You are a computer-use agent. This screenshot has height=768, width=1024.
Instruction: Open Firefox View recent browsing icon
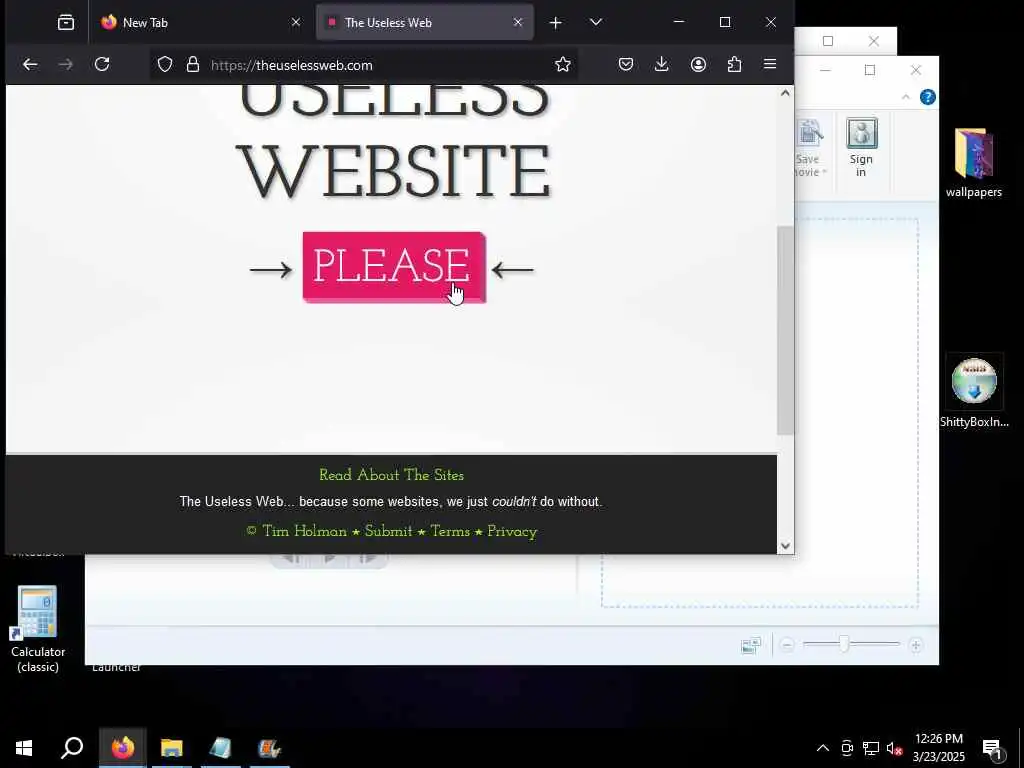coord(66,22)
